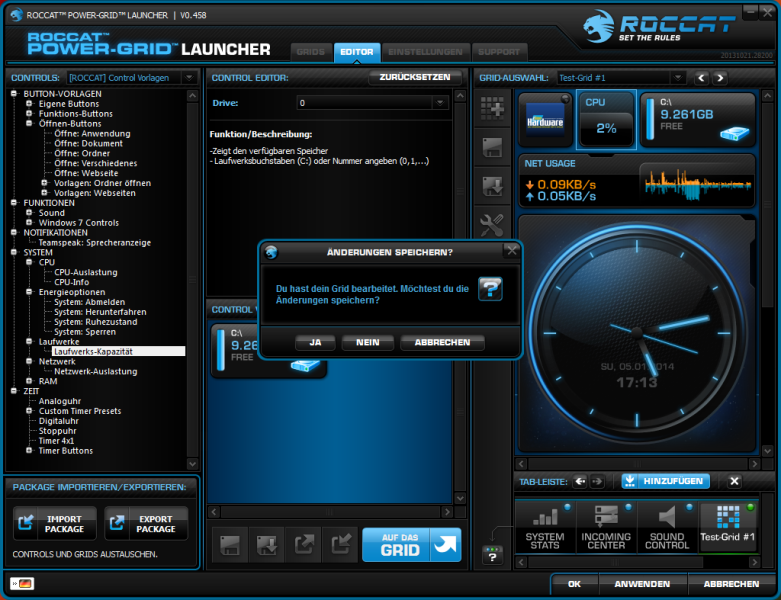
Task: Expand Vorlagen: Ordner öffnen node
Action: [44, 183]
